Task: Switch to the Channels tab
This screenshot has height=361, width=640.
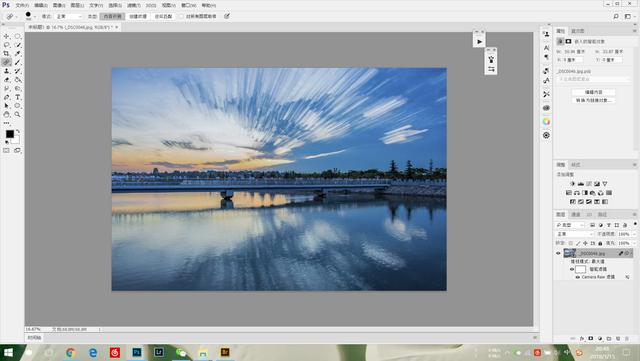Action: tap(576, 214)
